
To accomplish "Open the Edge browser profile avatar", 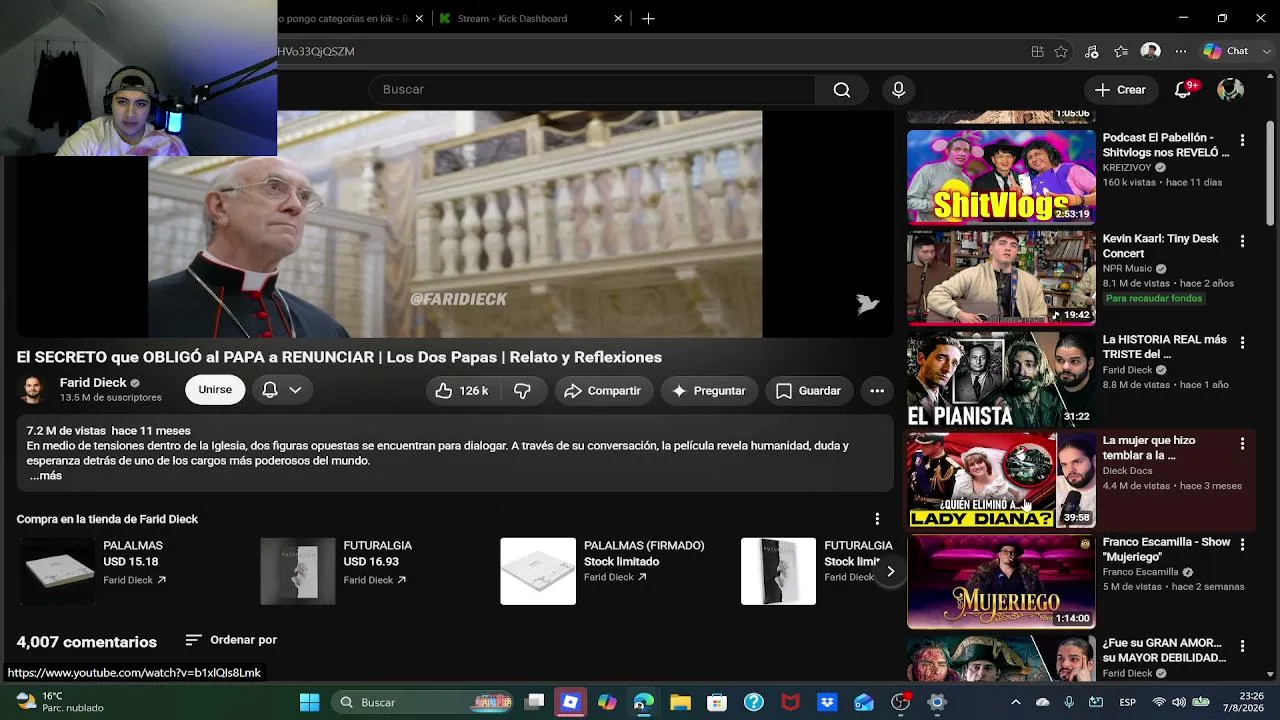I will [x=1151, y=51].
